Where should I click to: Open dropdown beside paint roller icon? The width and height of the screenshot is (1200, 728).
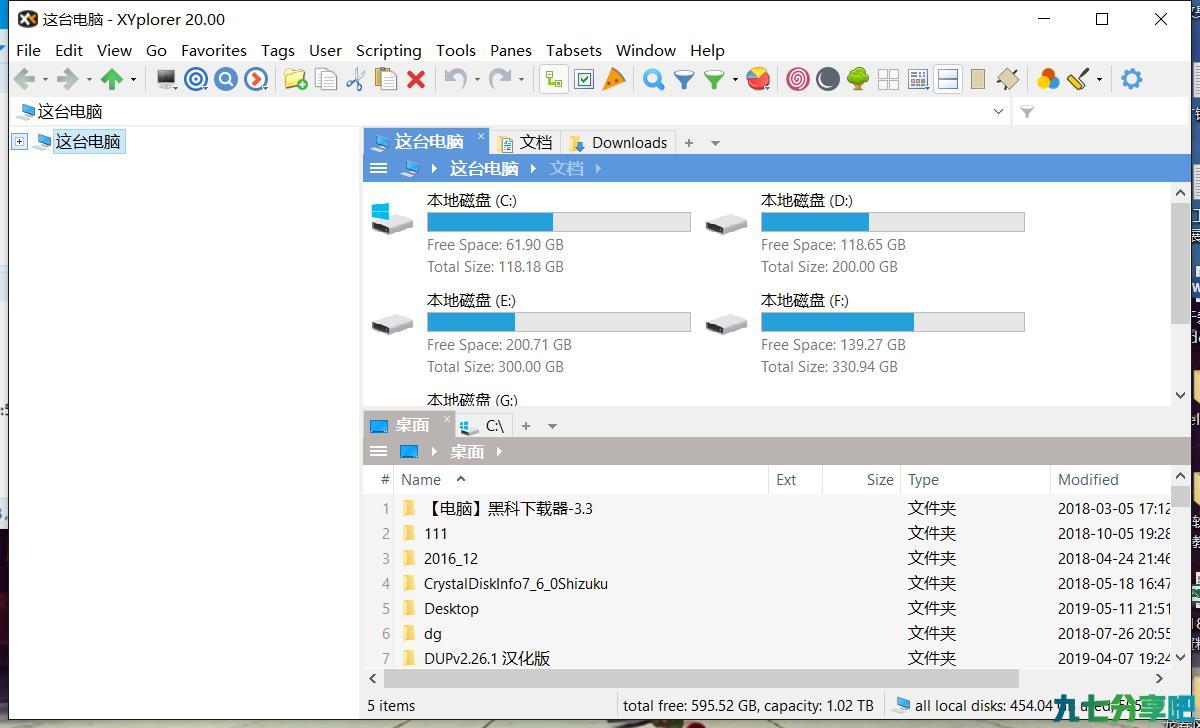pyautogui.click(x=1099, y=80)
